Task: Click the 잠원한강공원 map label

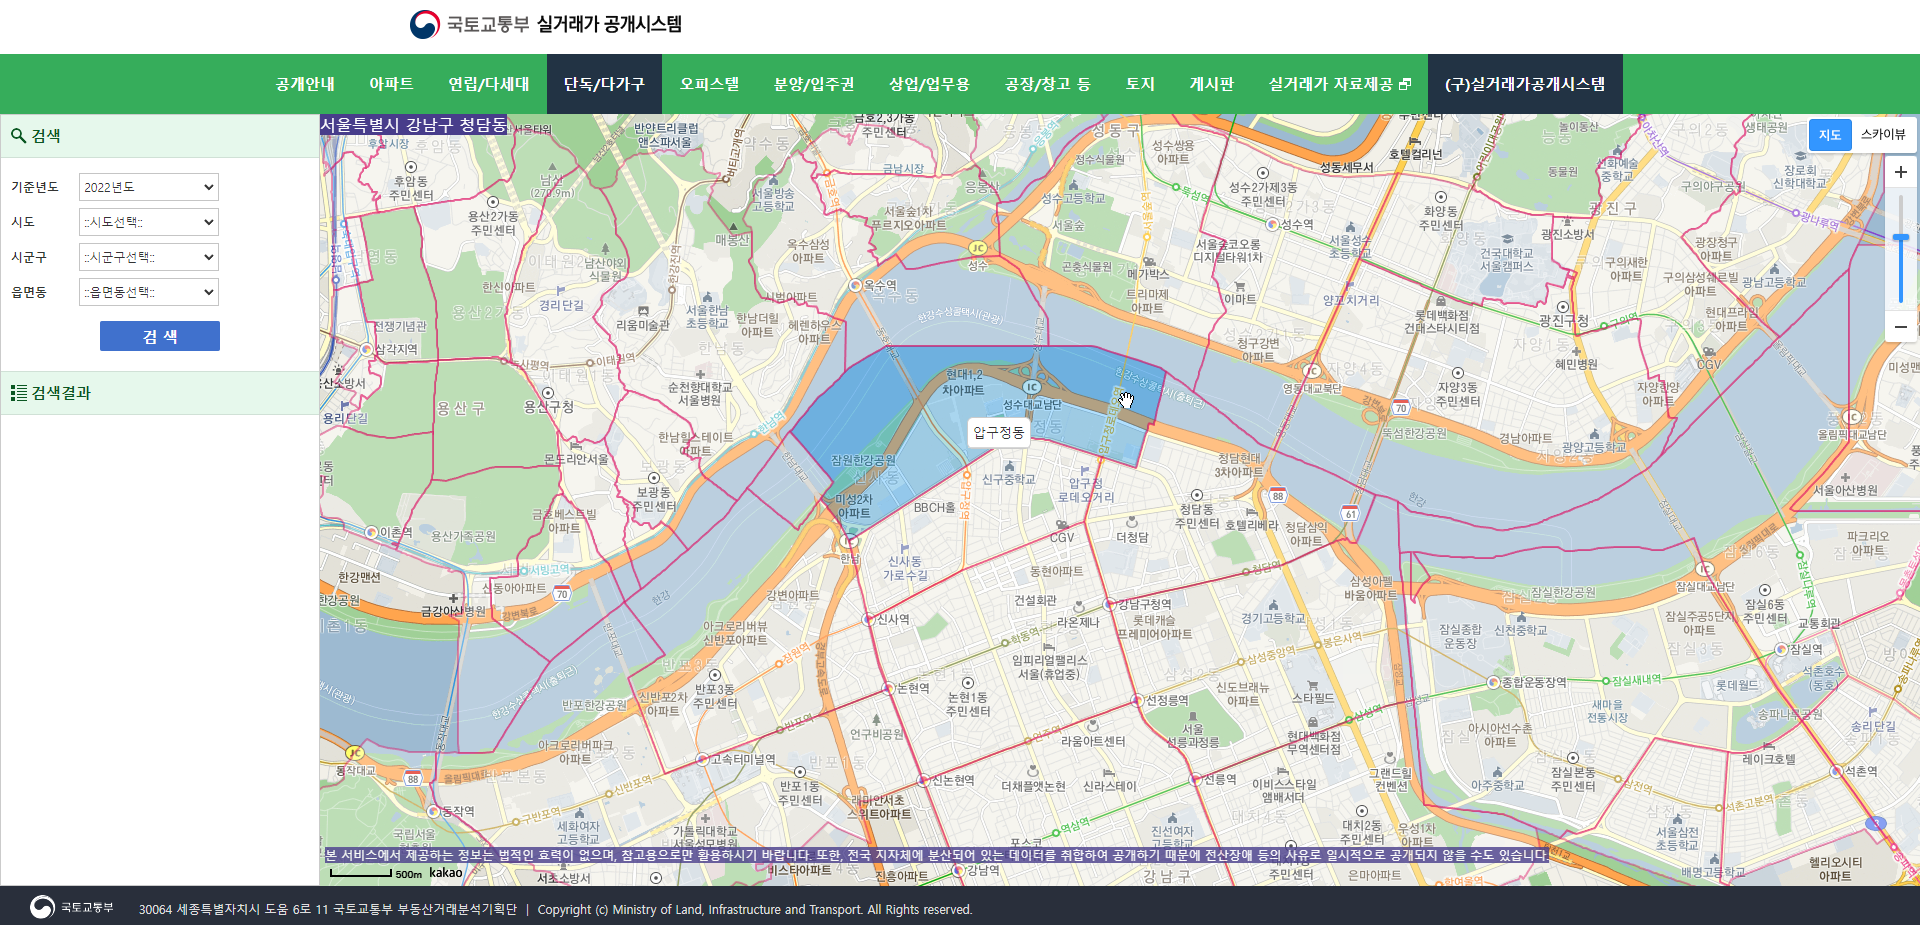Action: (x=863, y=461)
